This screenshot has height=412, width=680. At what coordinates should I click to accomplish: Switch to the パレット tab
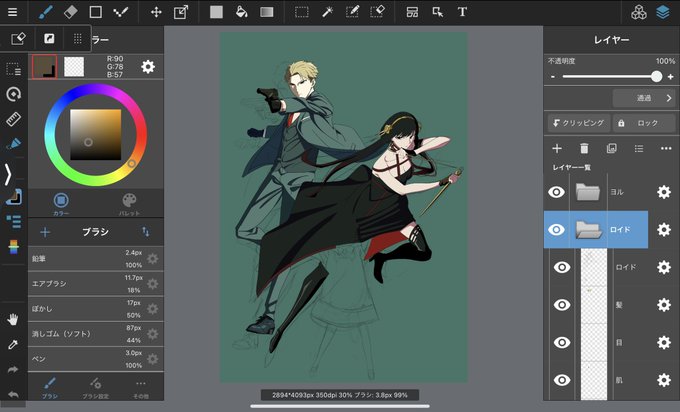[129, 204]
